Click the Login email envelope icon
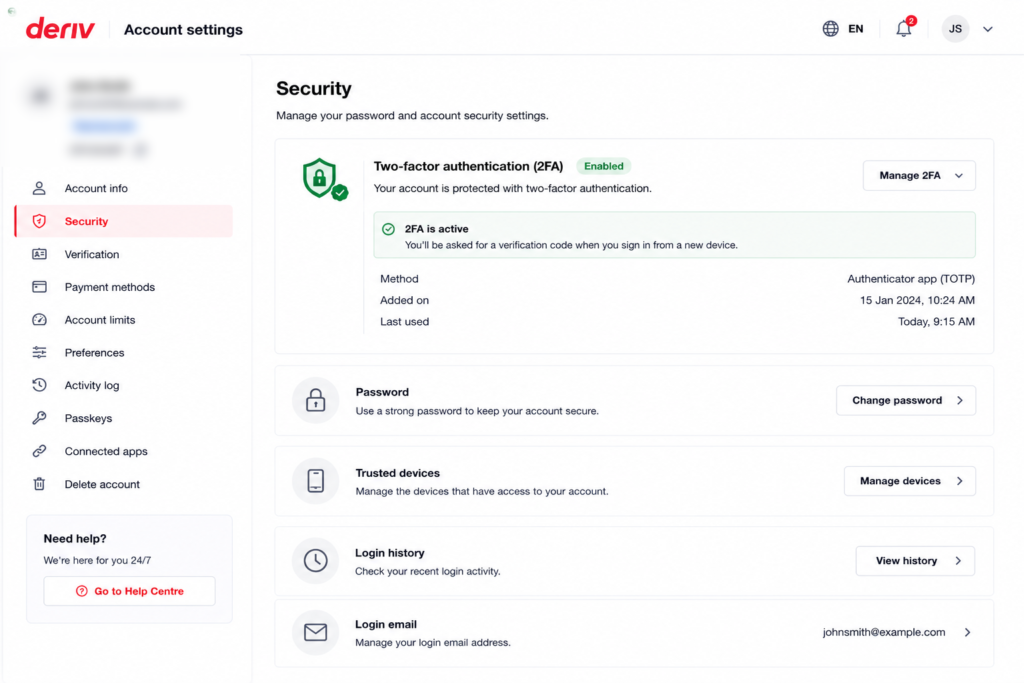This screenshot has height=683, width=1024. [315, 632]
